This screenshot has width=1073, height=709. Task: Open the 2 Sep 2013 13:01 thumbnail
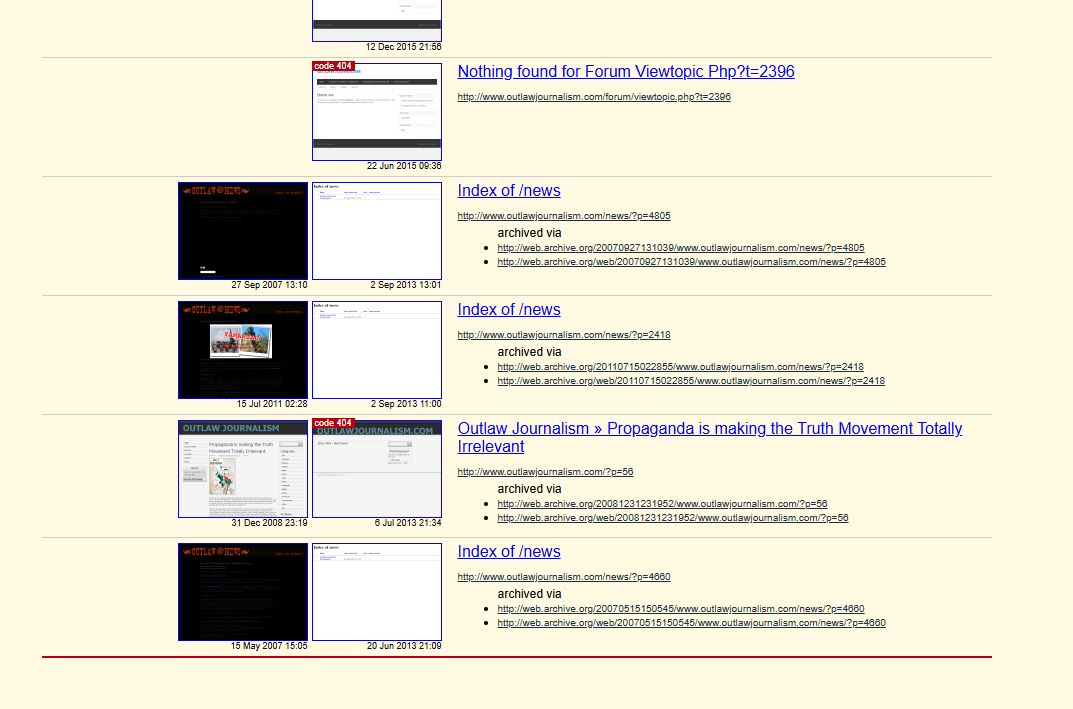[x=377, y=231]
